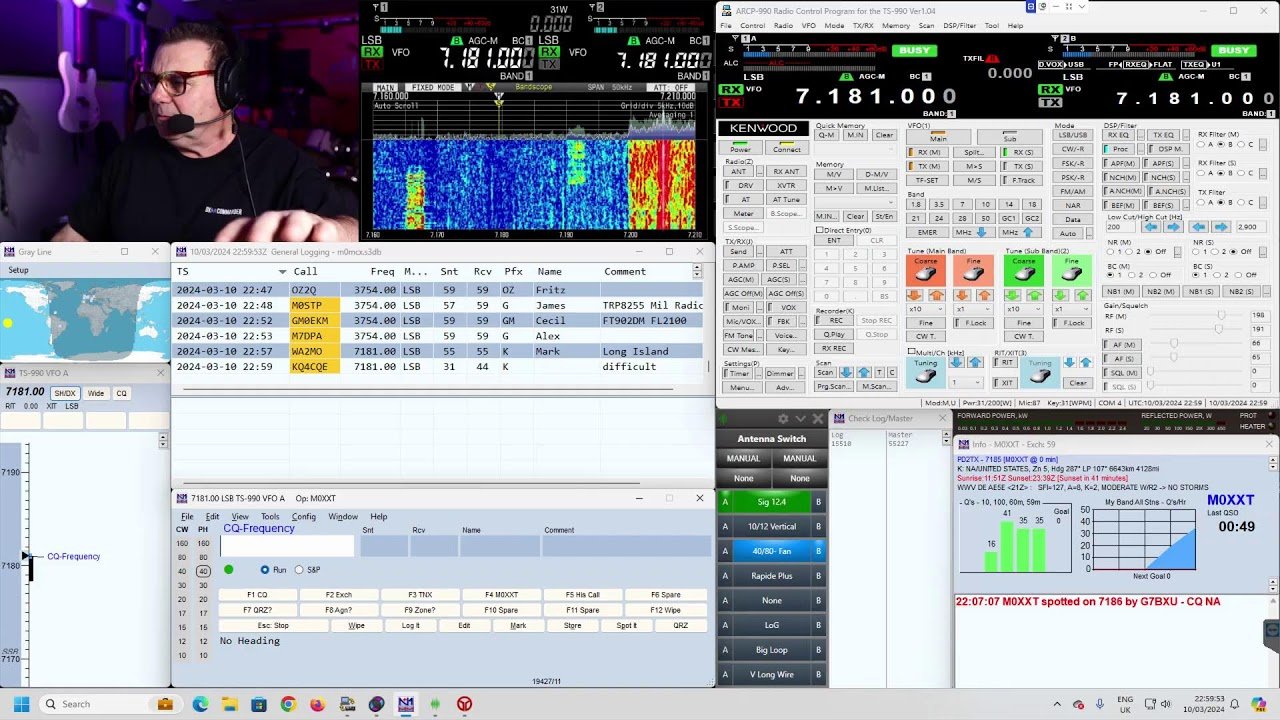Viewport: 1280px width, 720px height.
Task: Click Log It button
Action: 410,625
